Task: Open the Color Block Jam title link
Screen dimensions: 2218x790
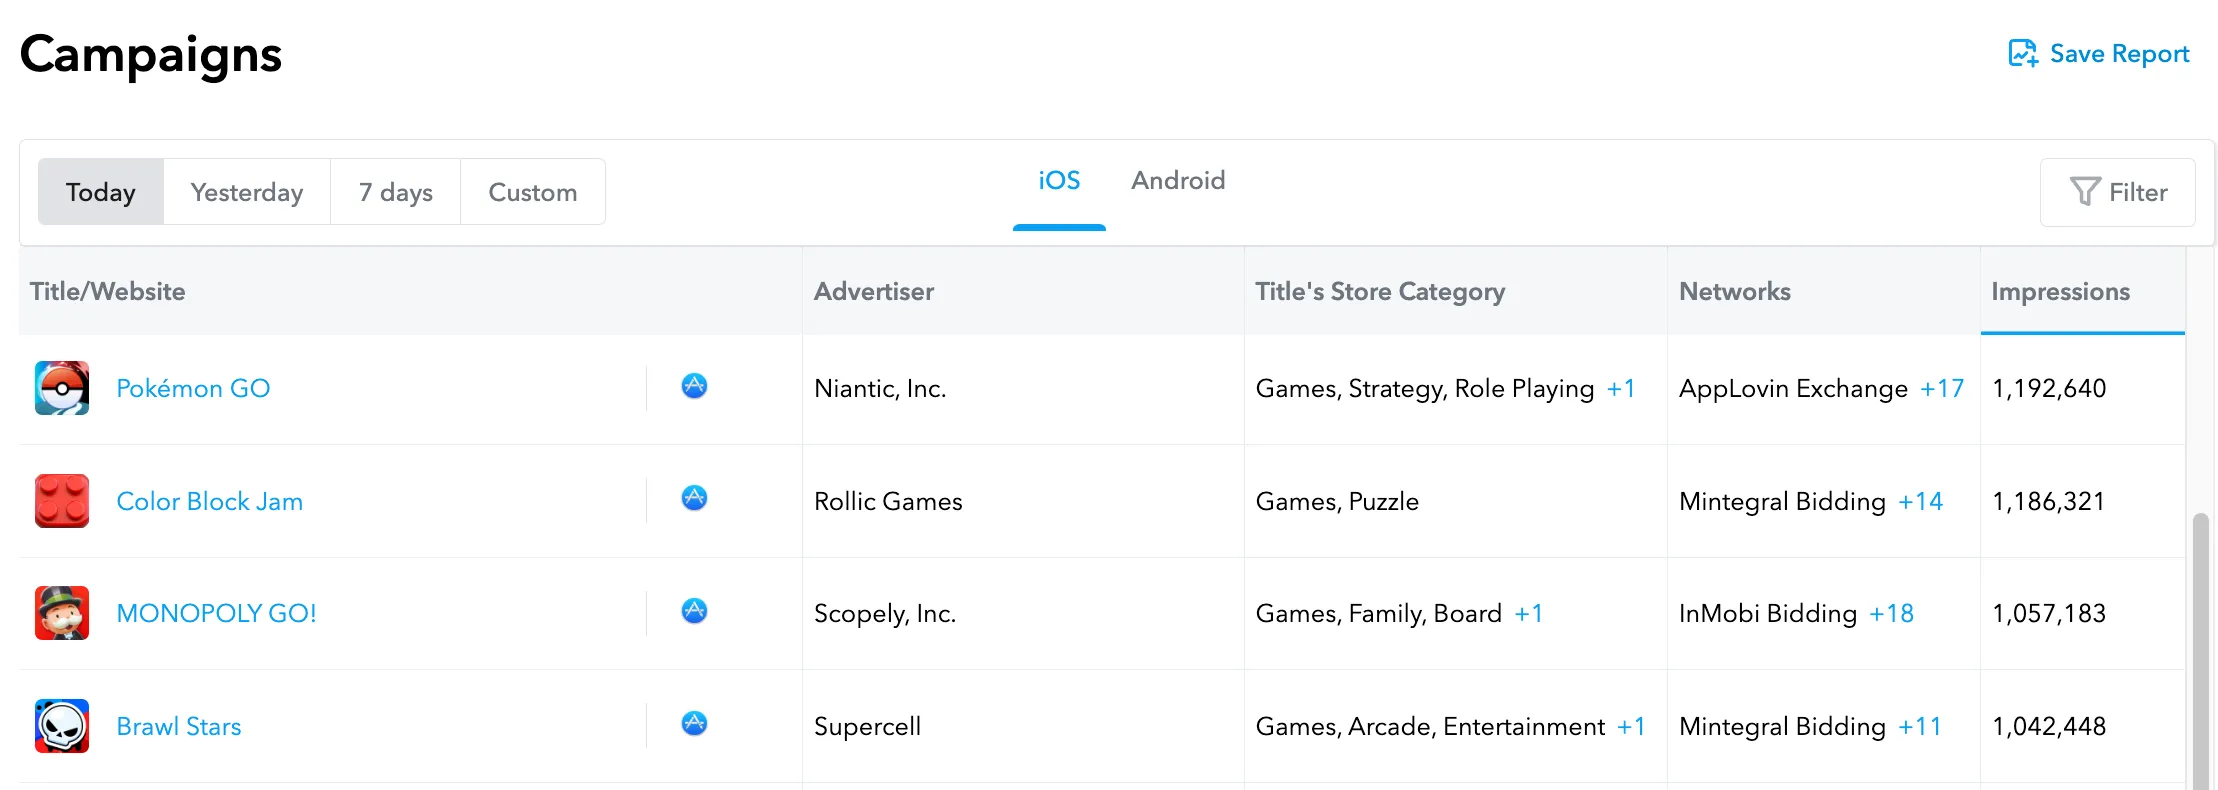Action: coord(210,502)
